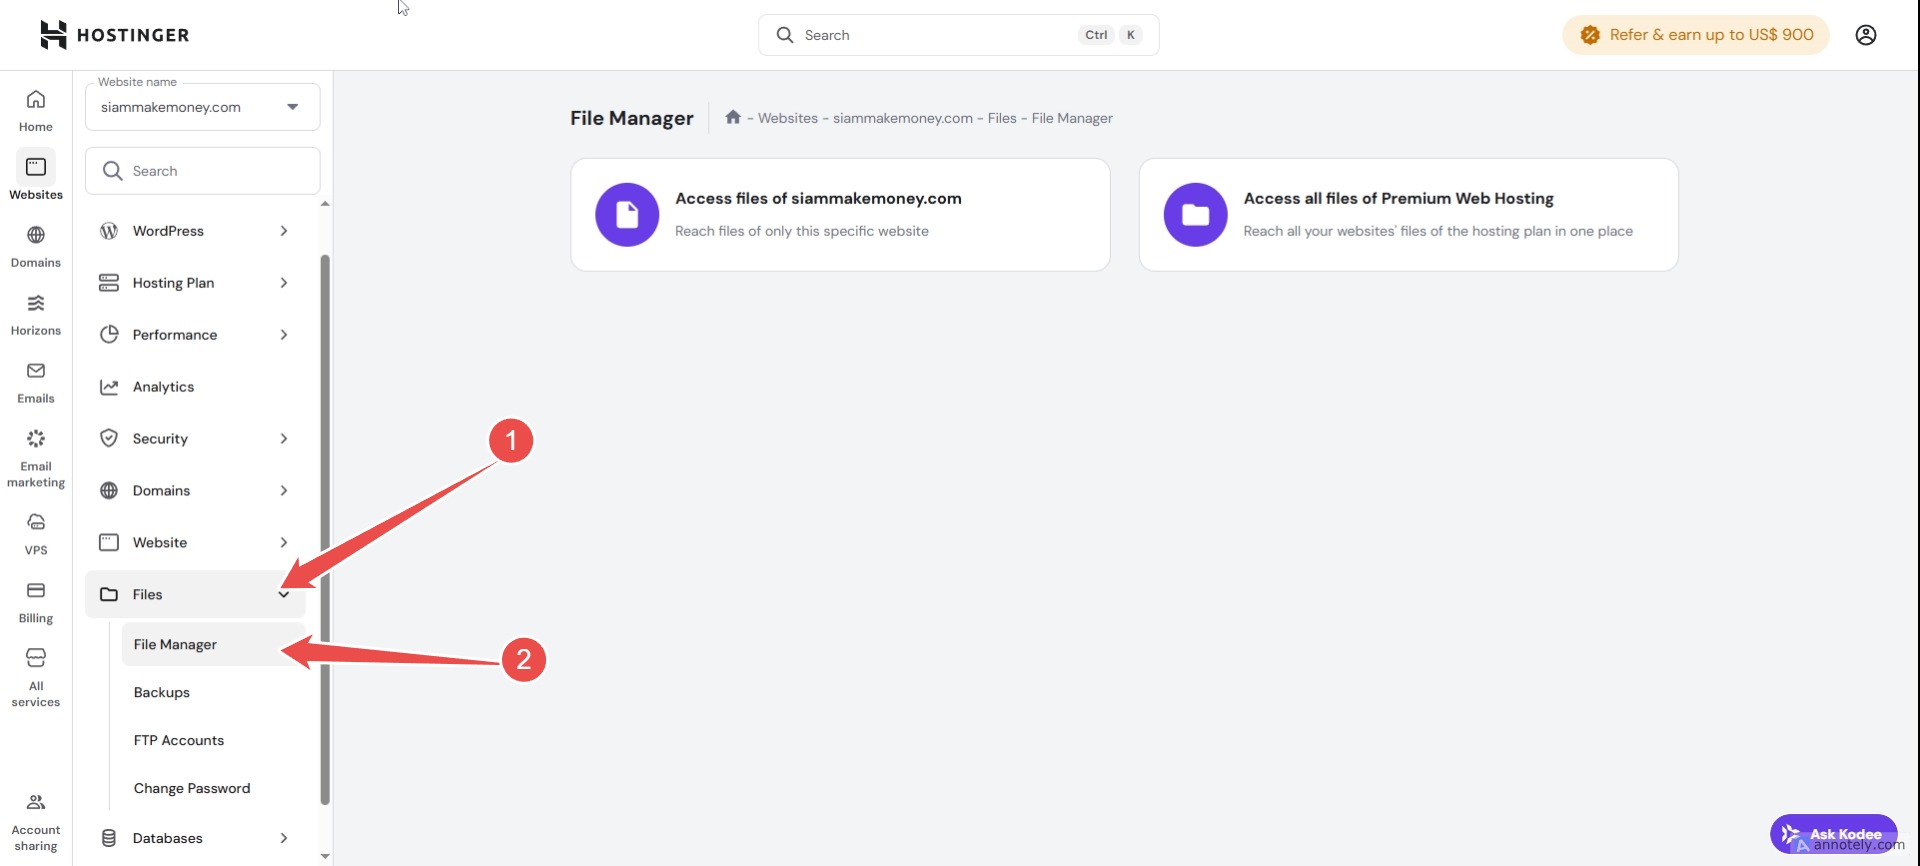Screen dimensions: 1920x866
Task: Open Horizons from the left rail
Action: tap(36, 314)
